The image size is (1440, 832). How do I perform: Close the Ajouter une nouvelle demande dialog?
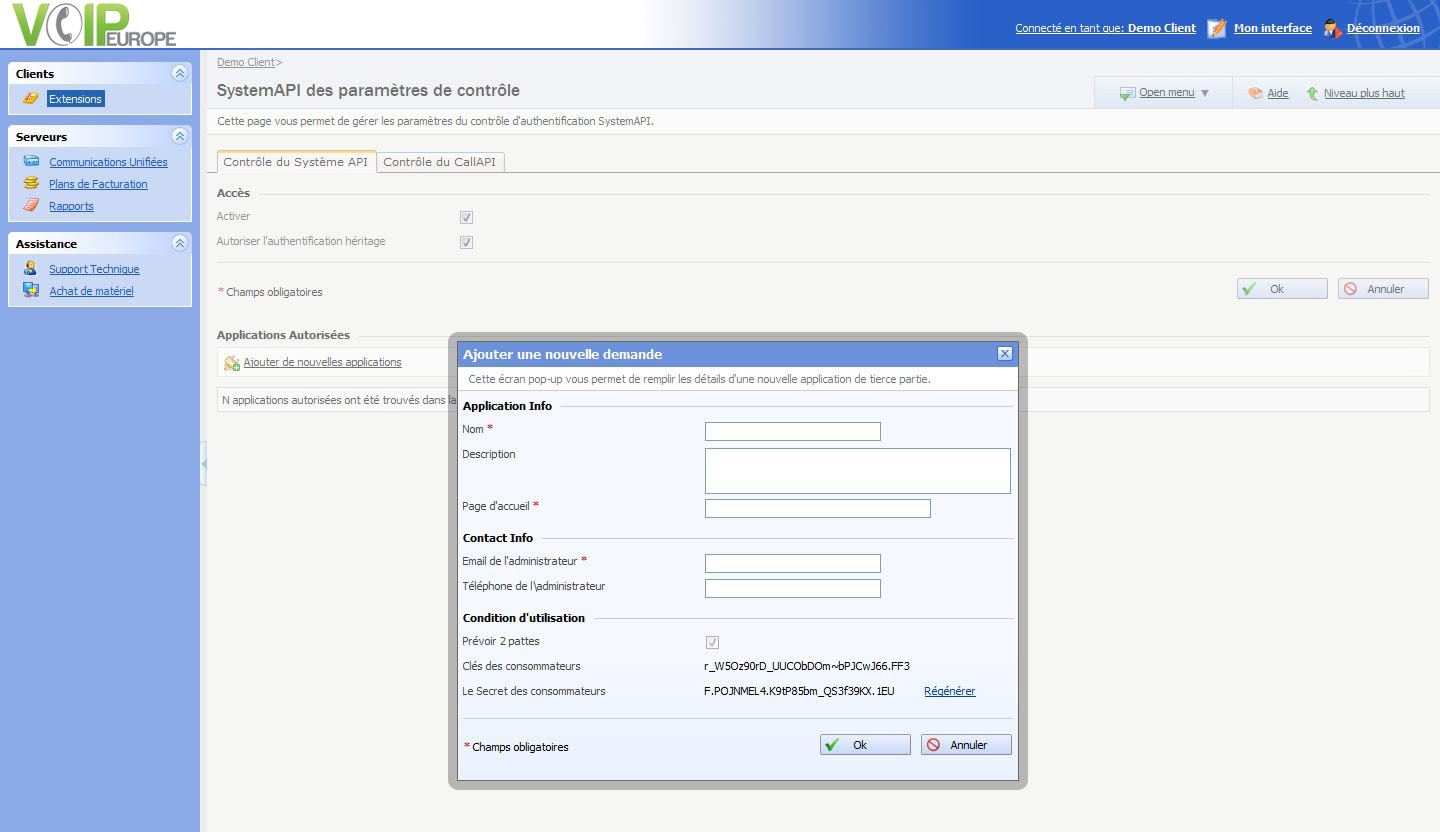pyautogui.click(x=1005, y=354)
